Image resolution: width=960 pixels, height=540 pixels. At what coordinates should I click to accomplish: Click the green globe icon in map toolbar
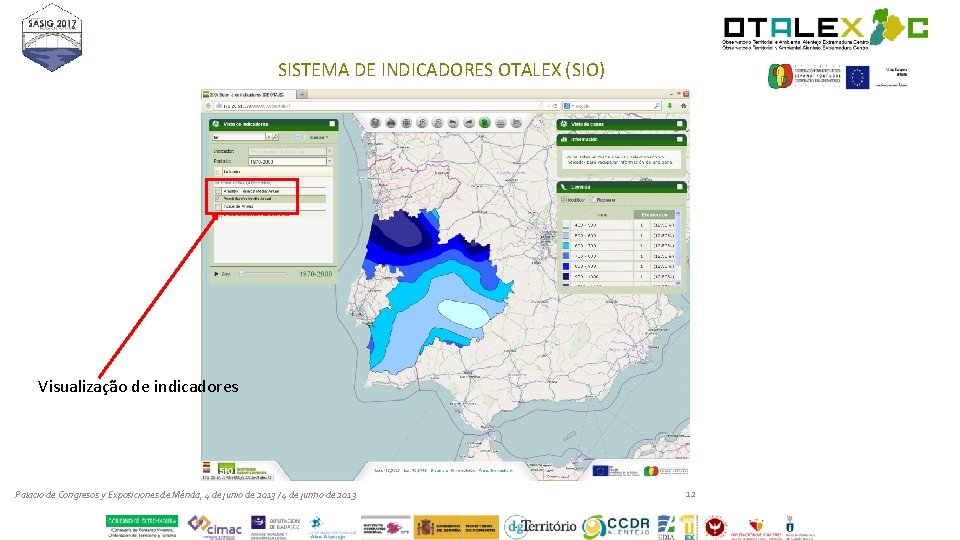(x=485, y=122)
